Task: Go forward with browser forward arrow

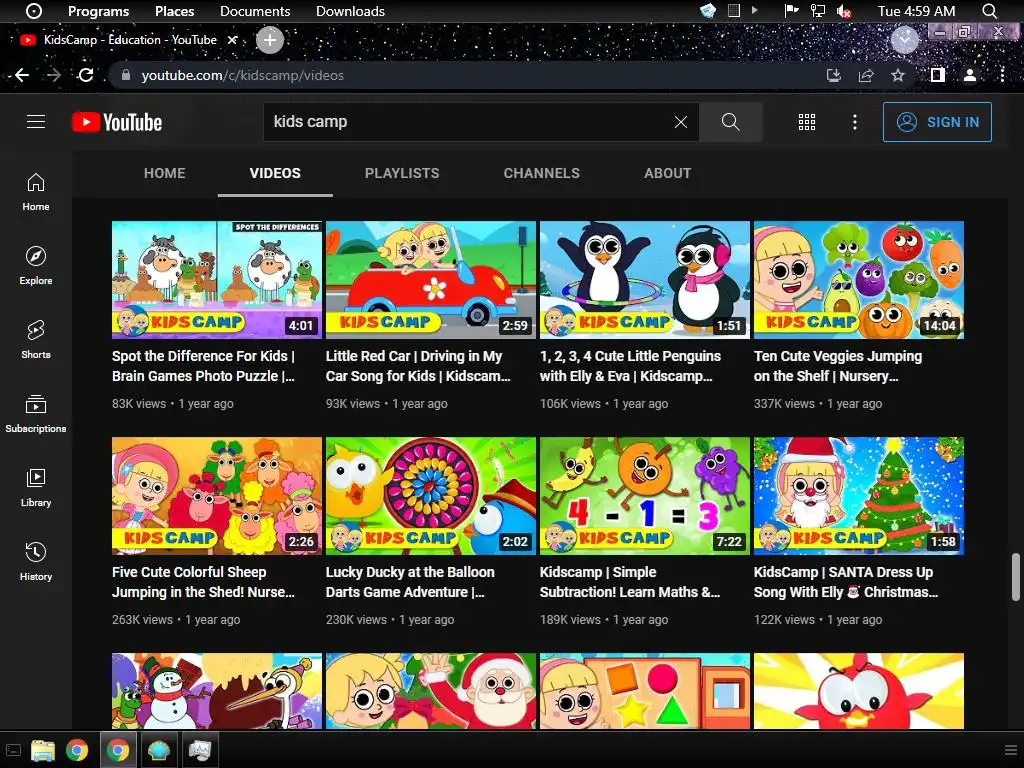Action: [x=54, y=75]
